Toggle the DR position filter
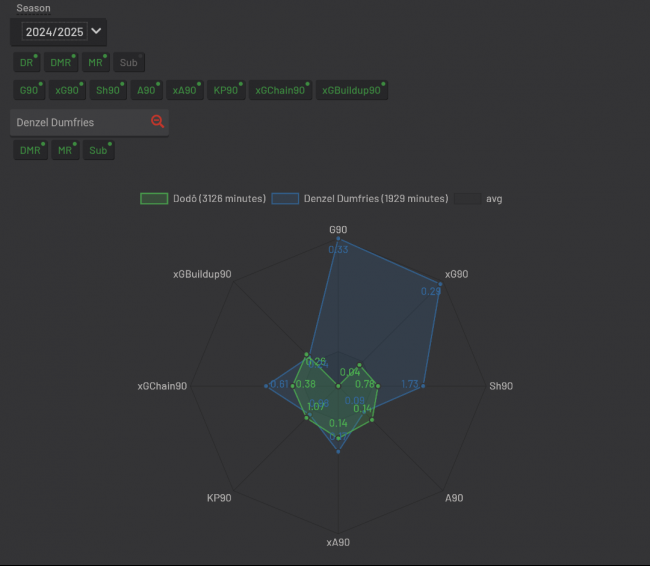This screenshot has height=566, width=650. (x=27, y=62)
